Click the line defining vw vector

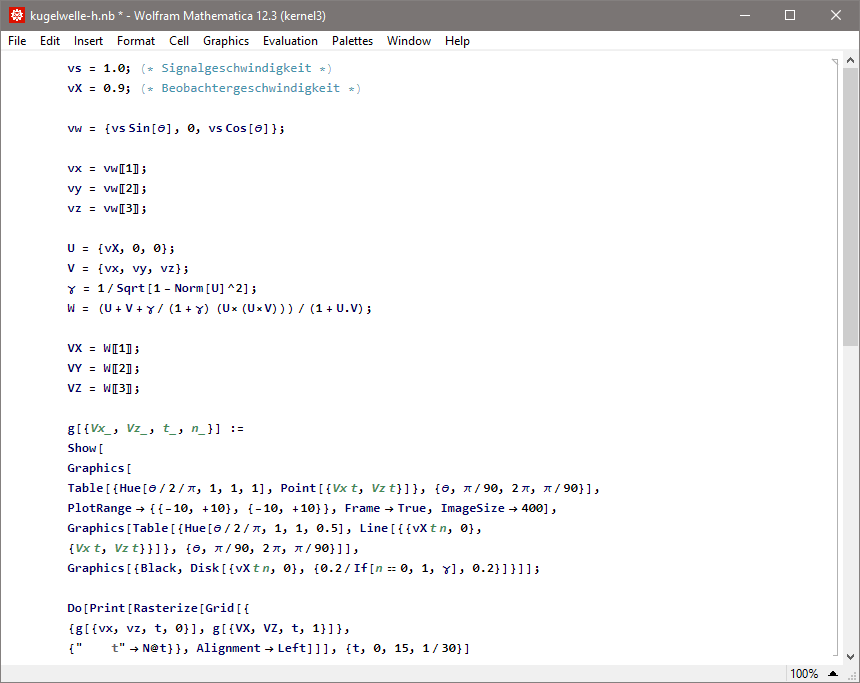pos(176,128)
